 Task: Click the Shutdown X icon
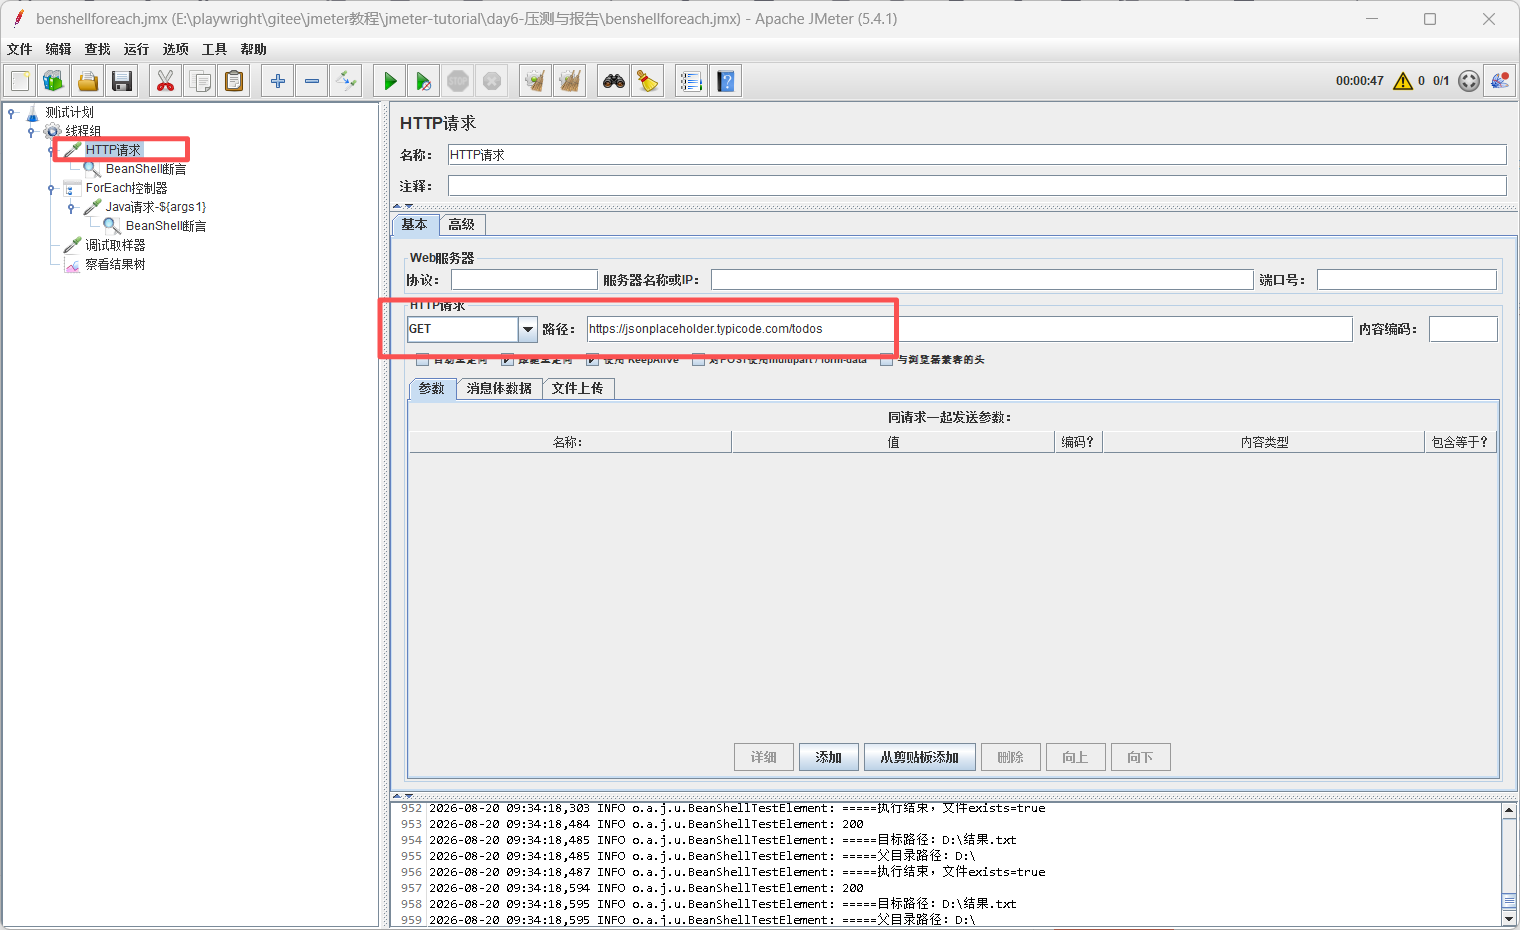coord(492,81)
